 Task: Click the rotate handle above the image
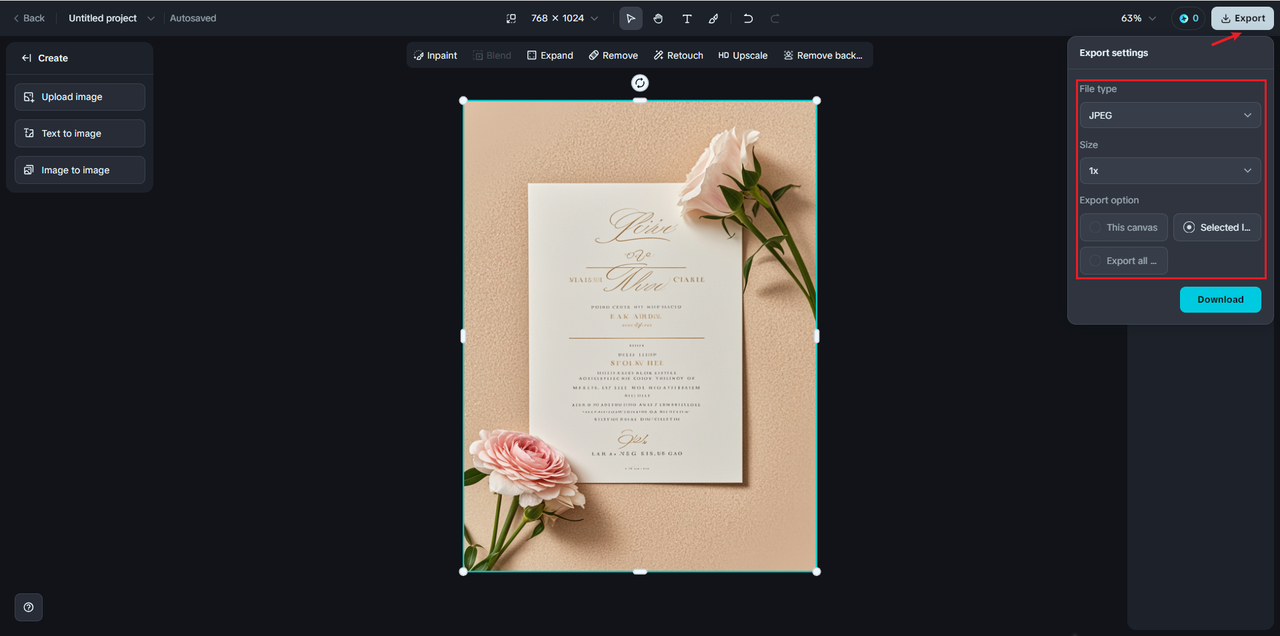click(x=640, y=83)
